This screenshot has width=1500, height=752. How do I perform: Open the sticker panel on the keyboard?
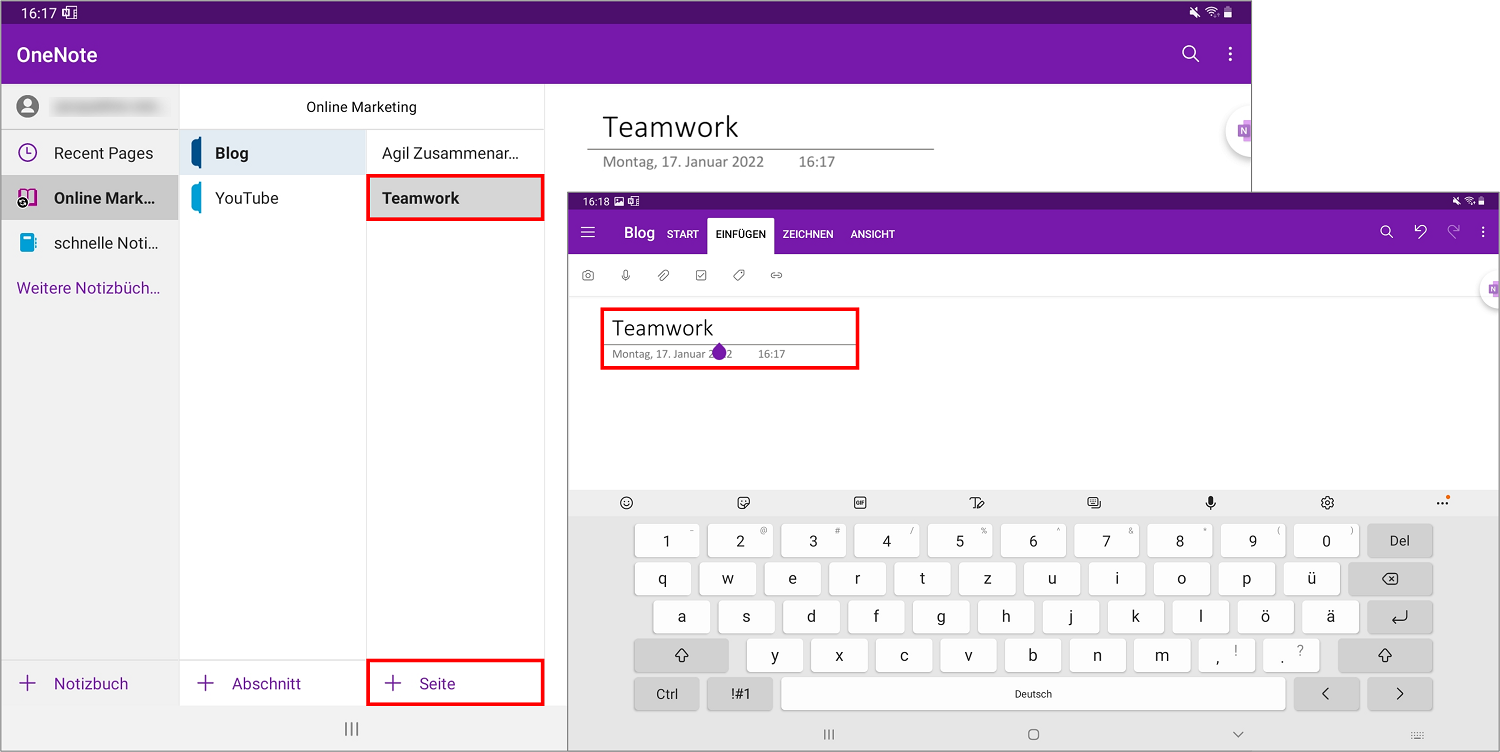(x=743, y=503)
